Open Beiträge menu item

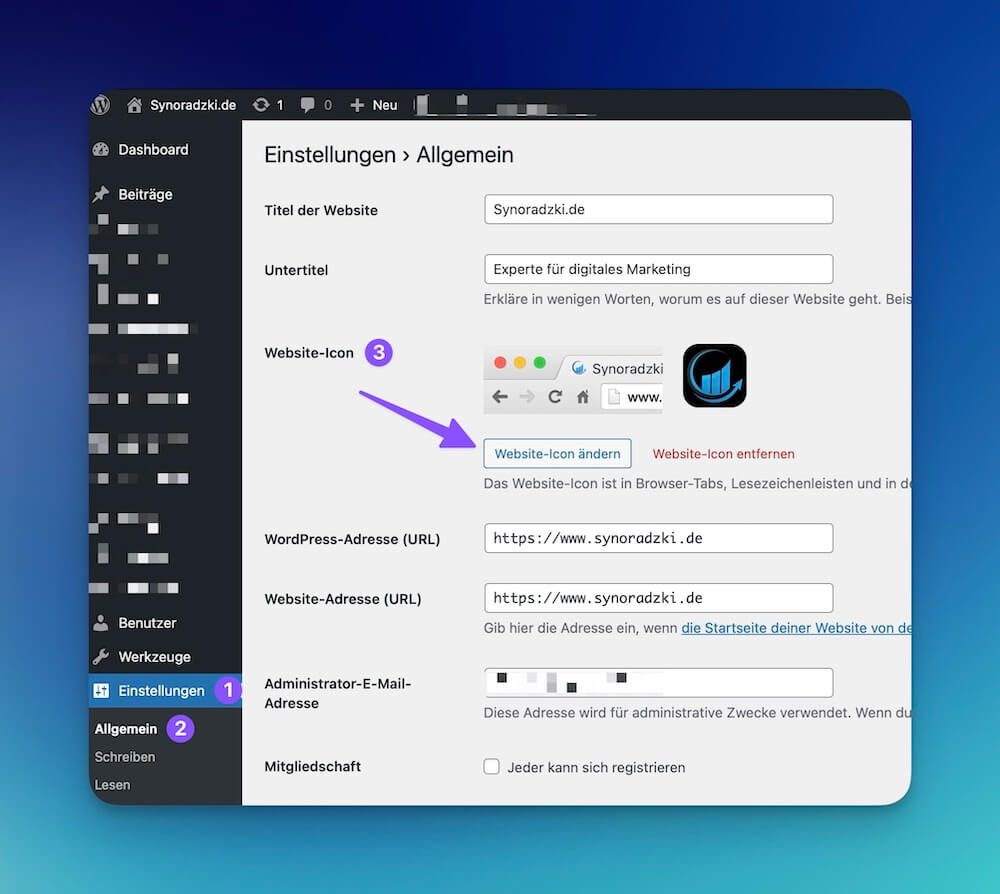pyautogui.click(x=145, y=194)
